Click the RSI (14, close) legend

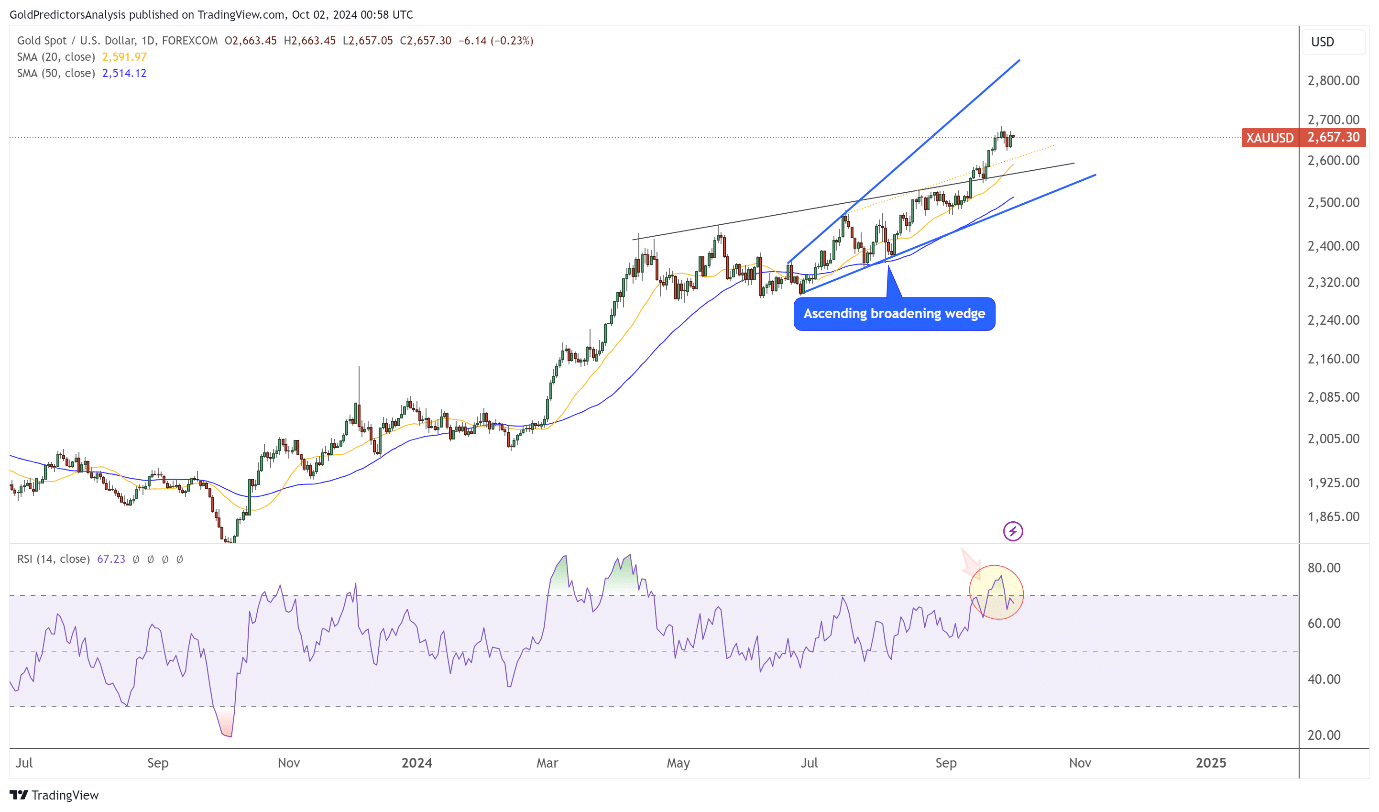pyautogui.click(x=54, y=559)
